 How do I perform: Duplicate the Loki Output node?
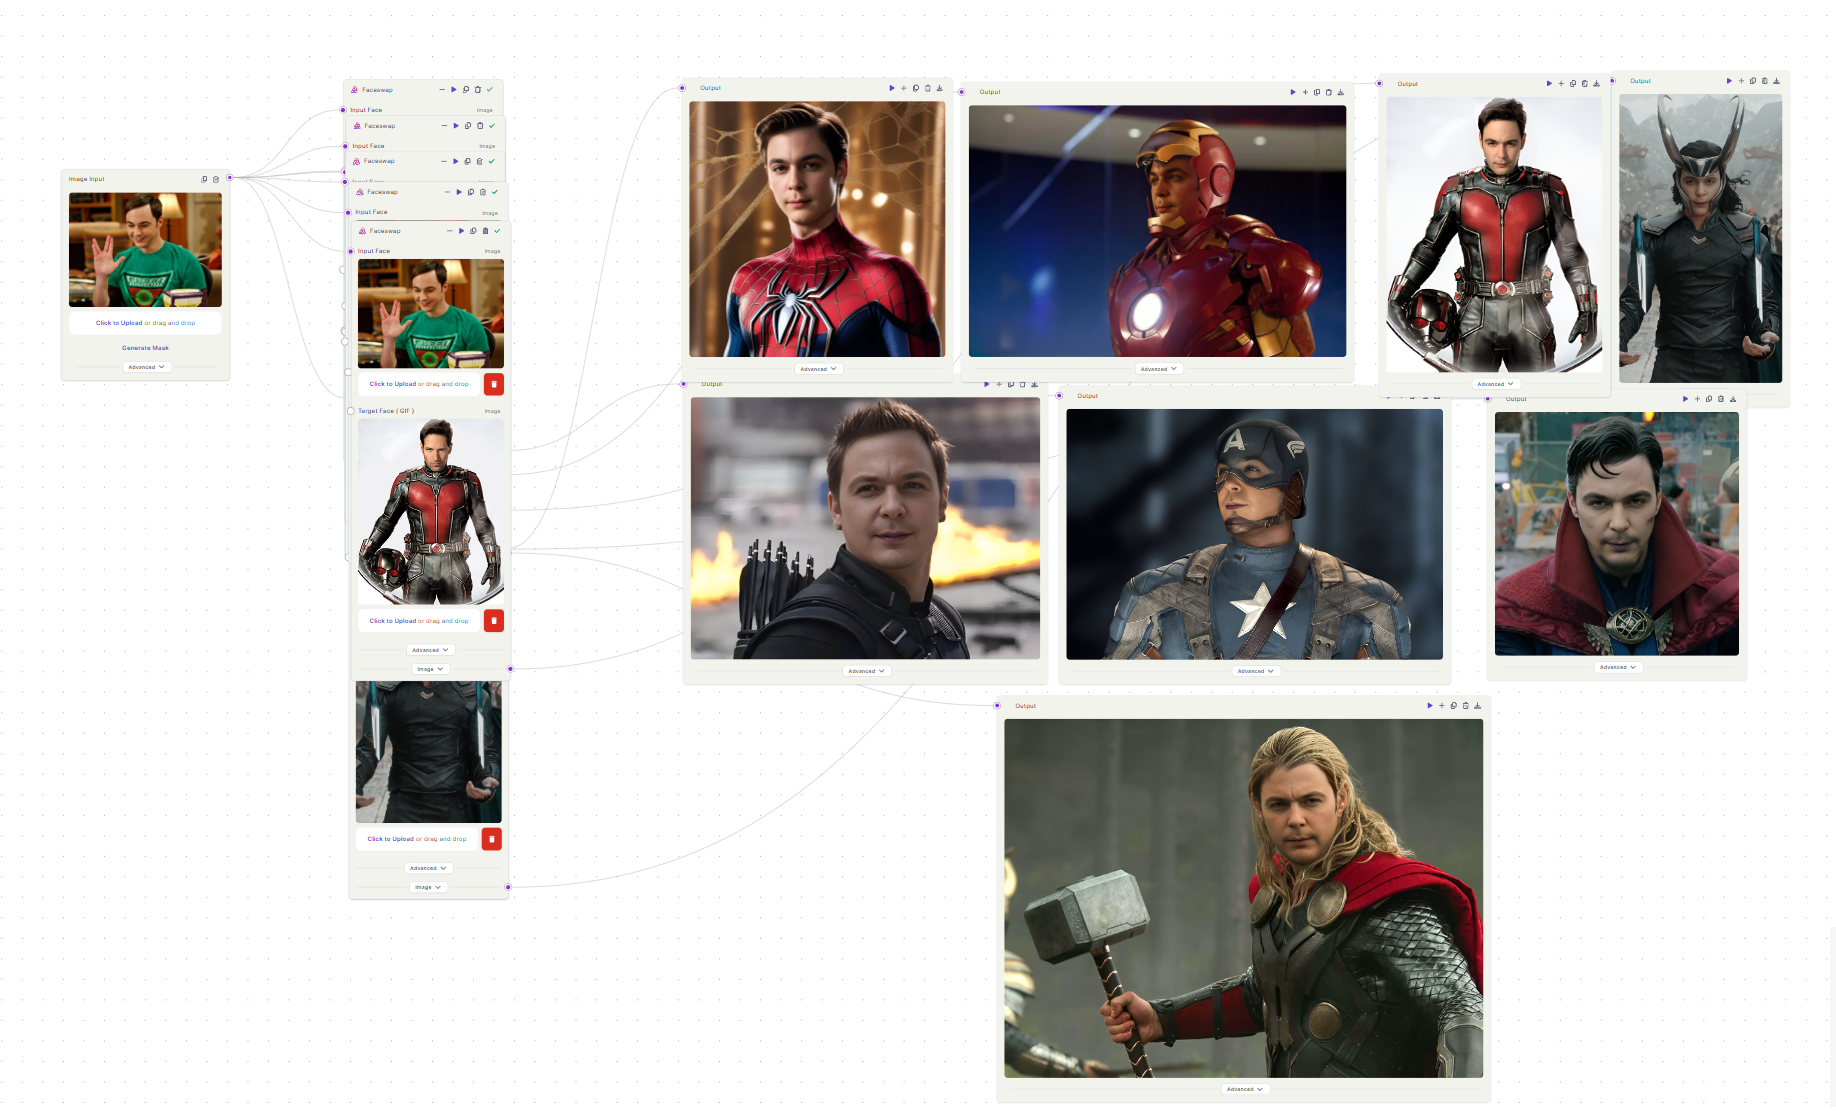point(1753,81)
